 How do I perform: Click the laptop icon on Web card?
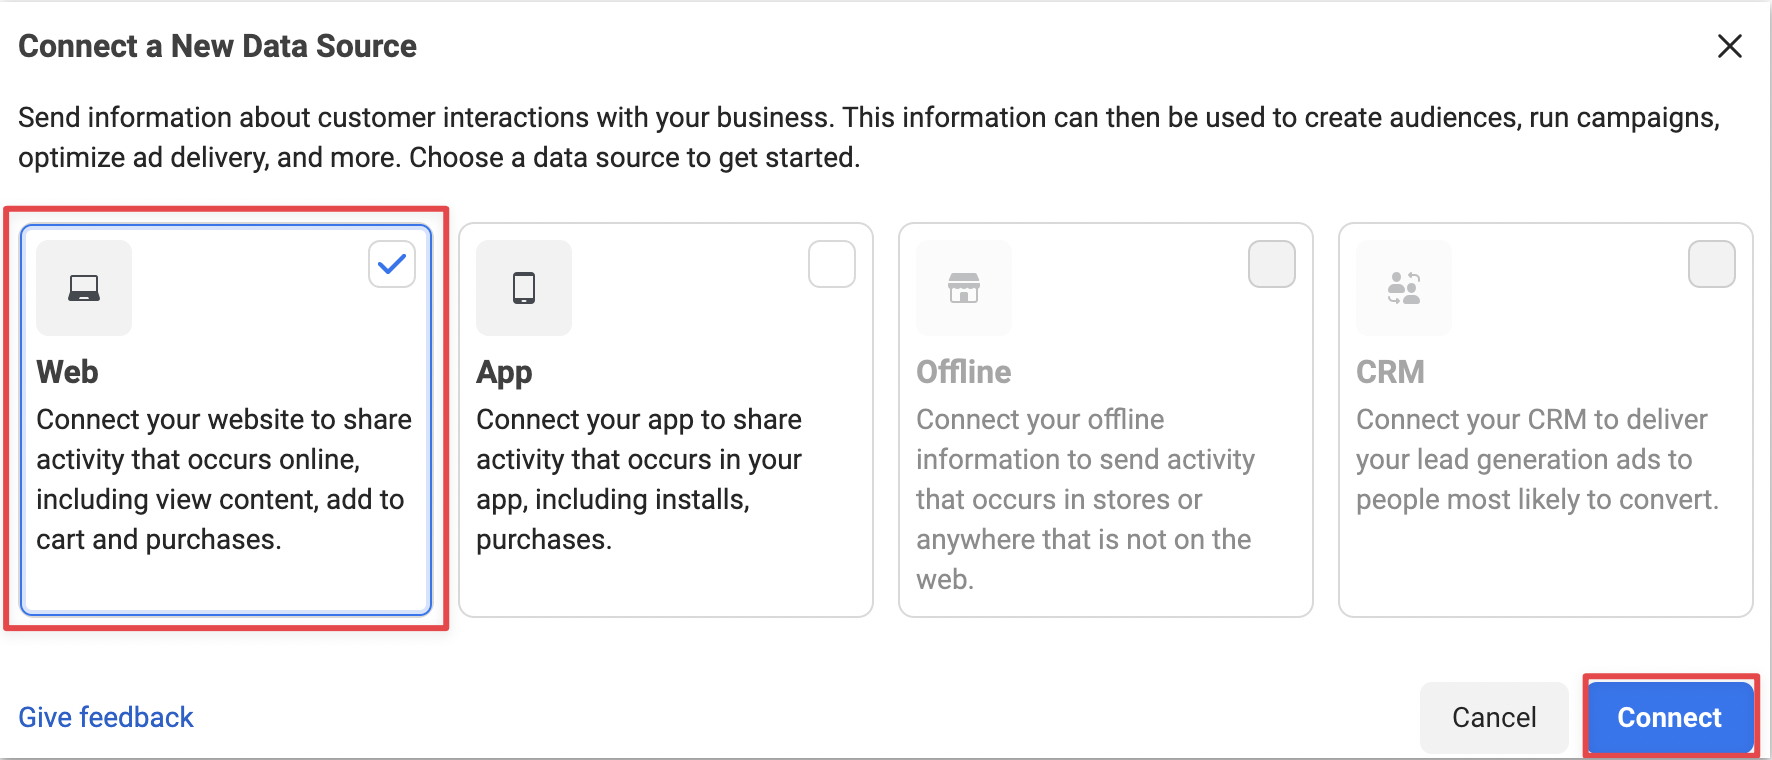click(x=84, y=288)
